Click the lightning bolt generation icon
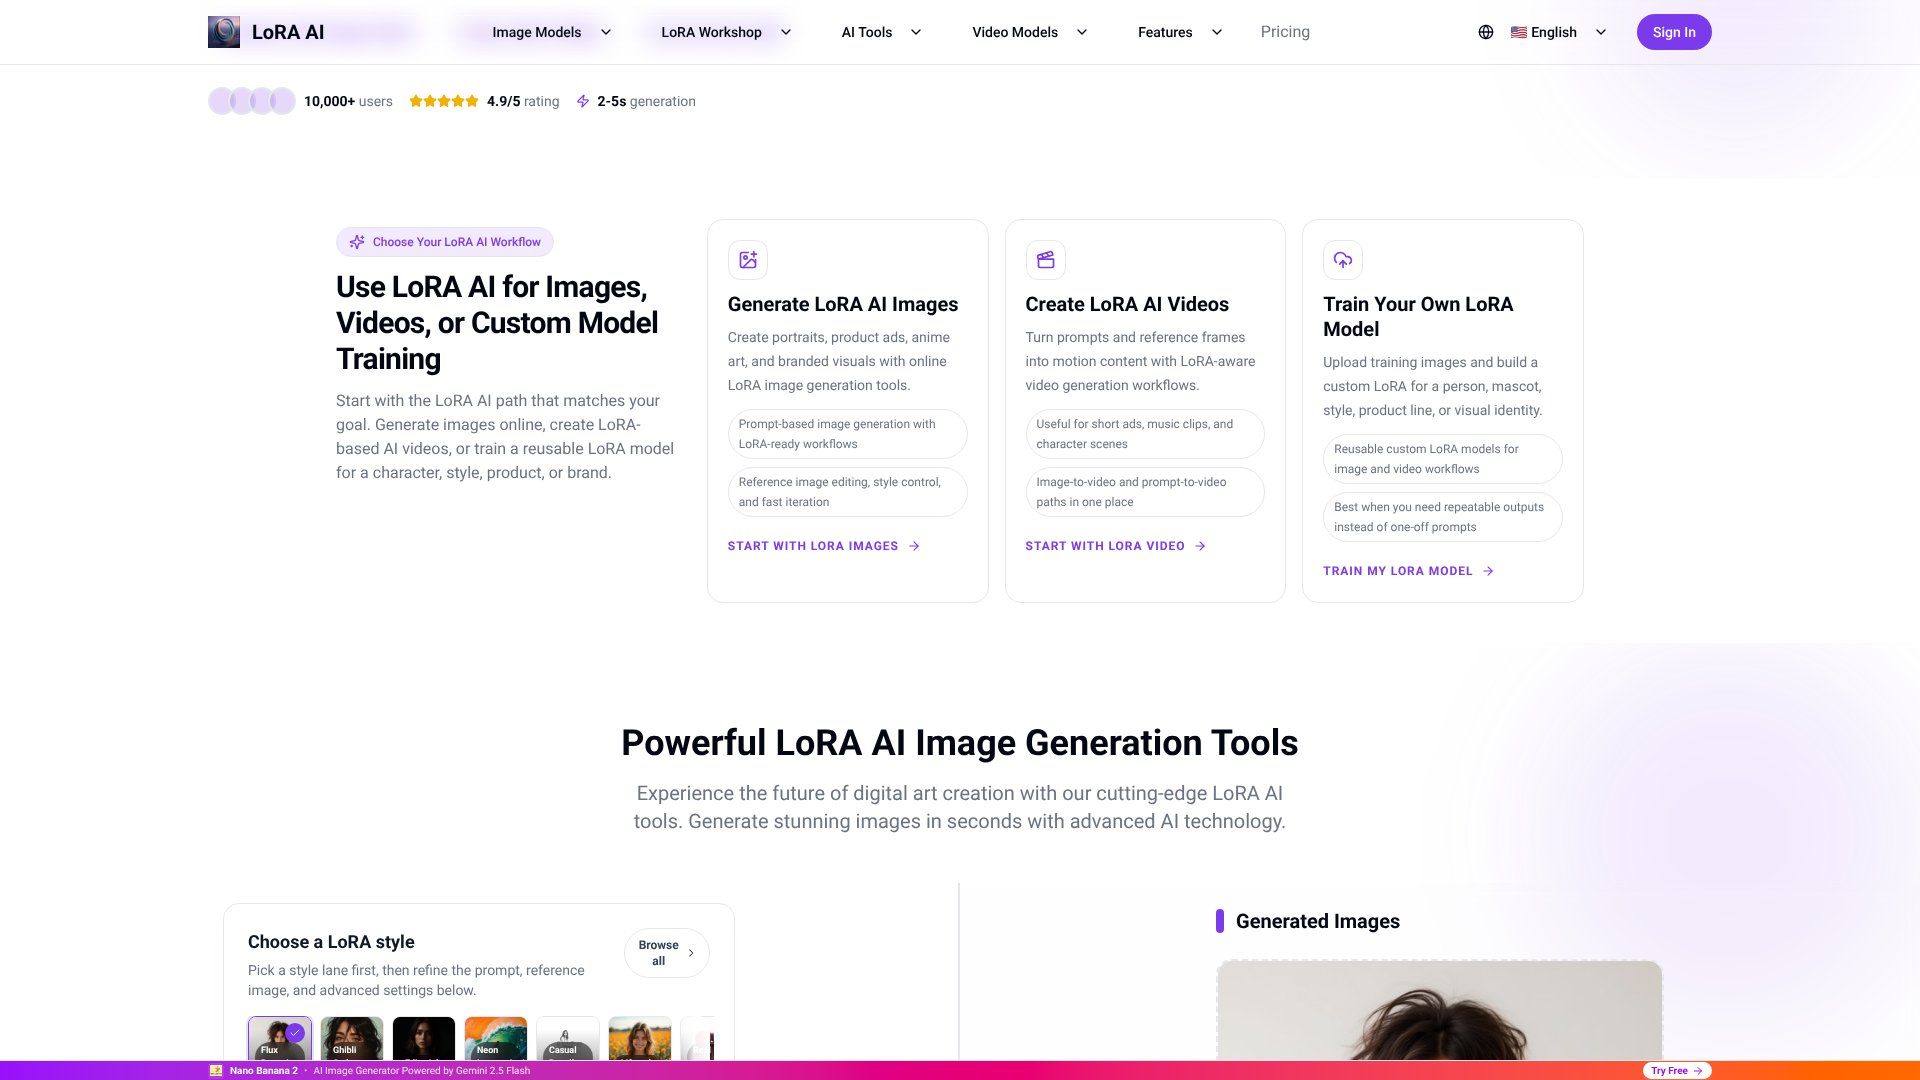Viewport: 1920px width, 1080px height. coord(583,101)
